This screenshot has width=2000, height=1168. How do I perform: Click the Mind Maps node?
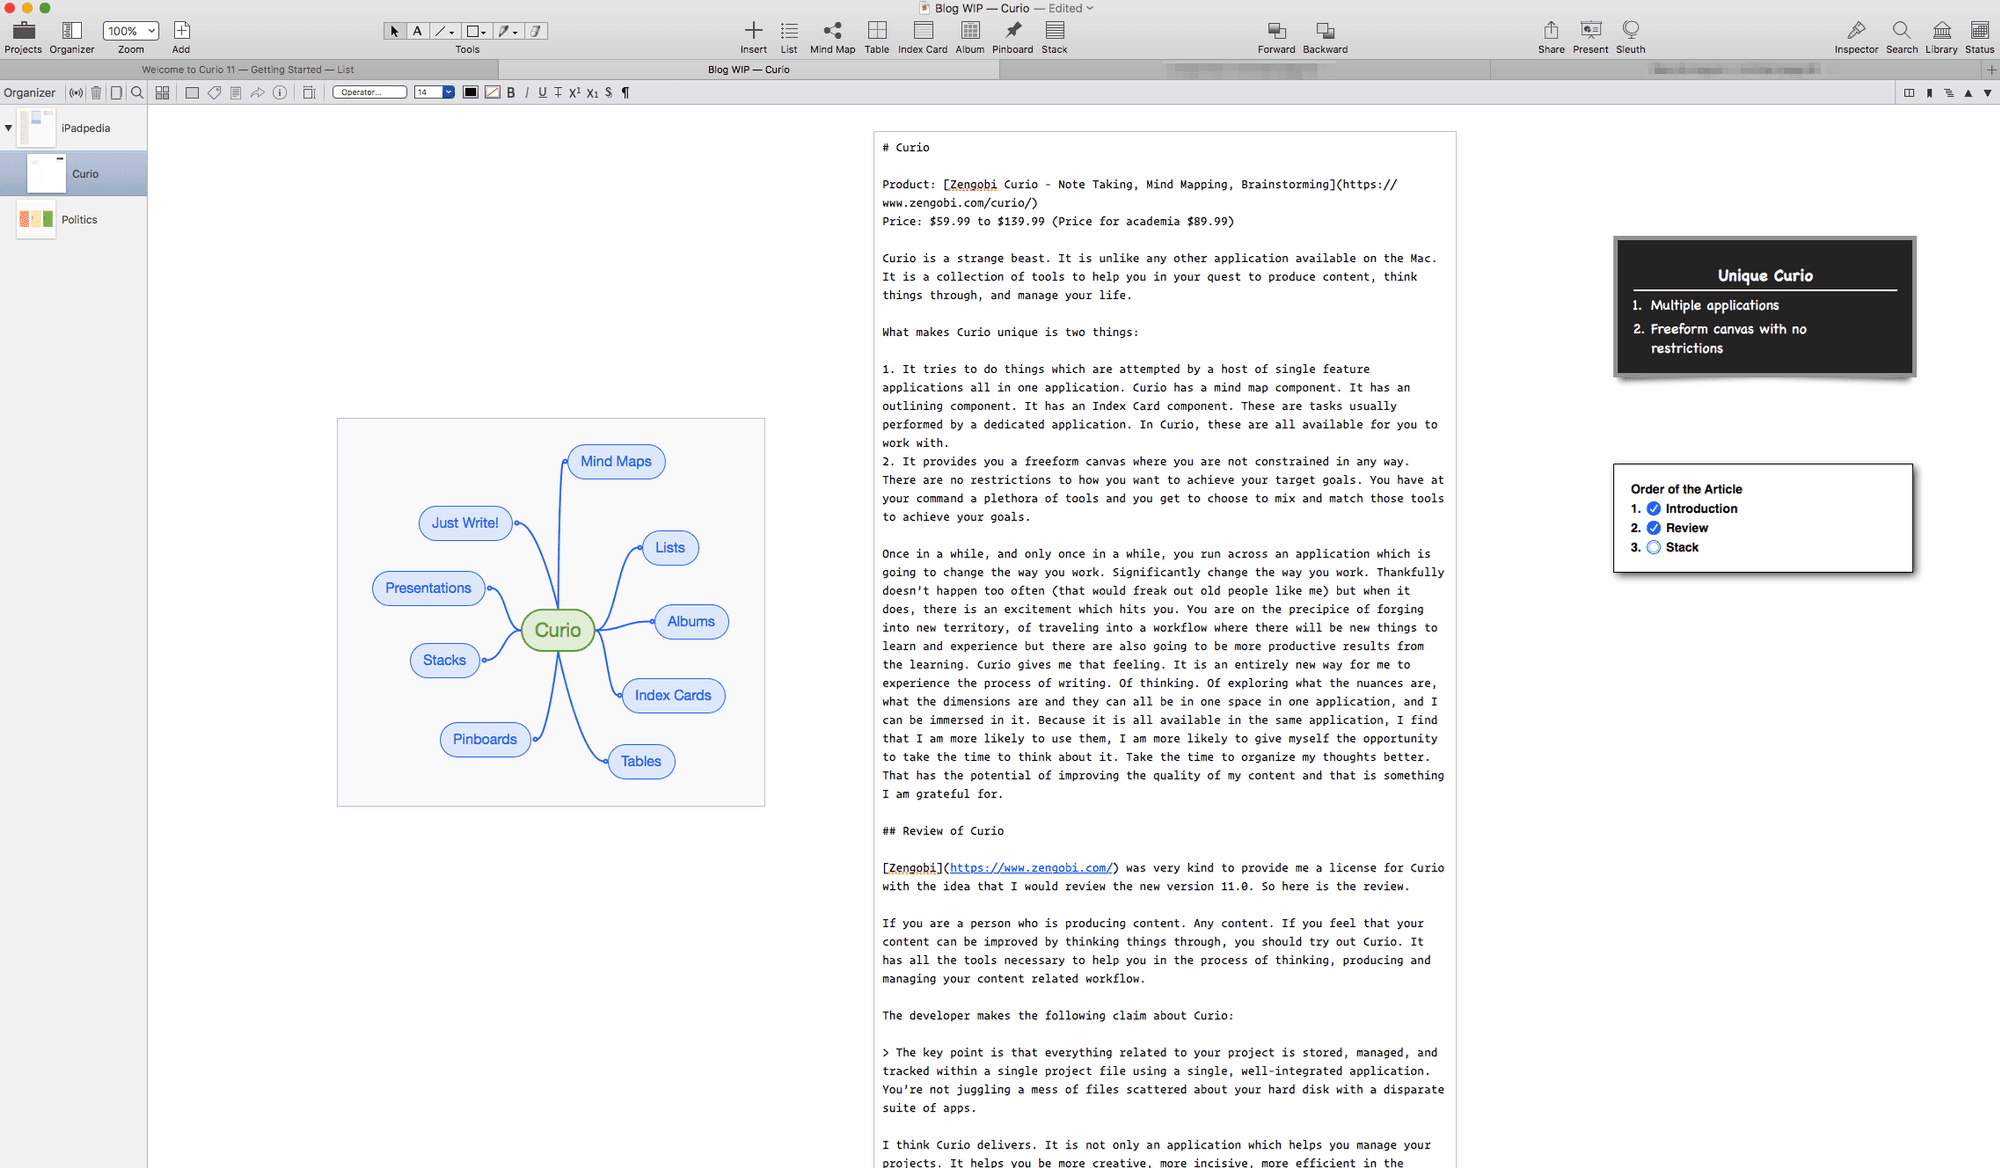tap(616, 461)
